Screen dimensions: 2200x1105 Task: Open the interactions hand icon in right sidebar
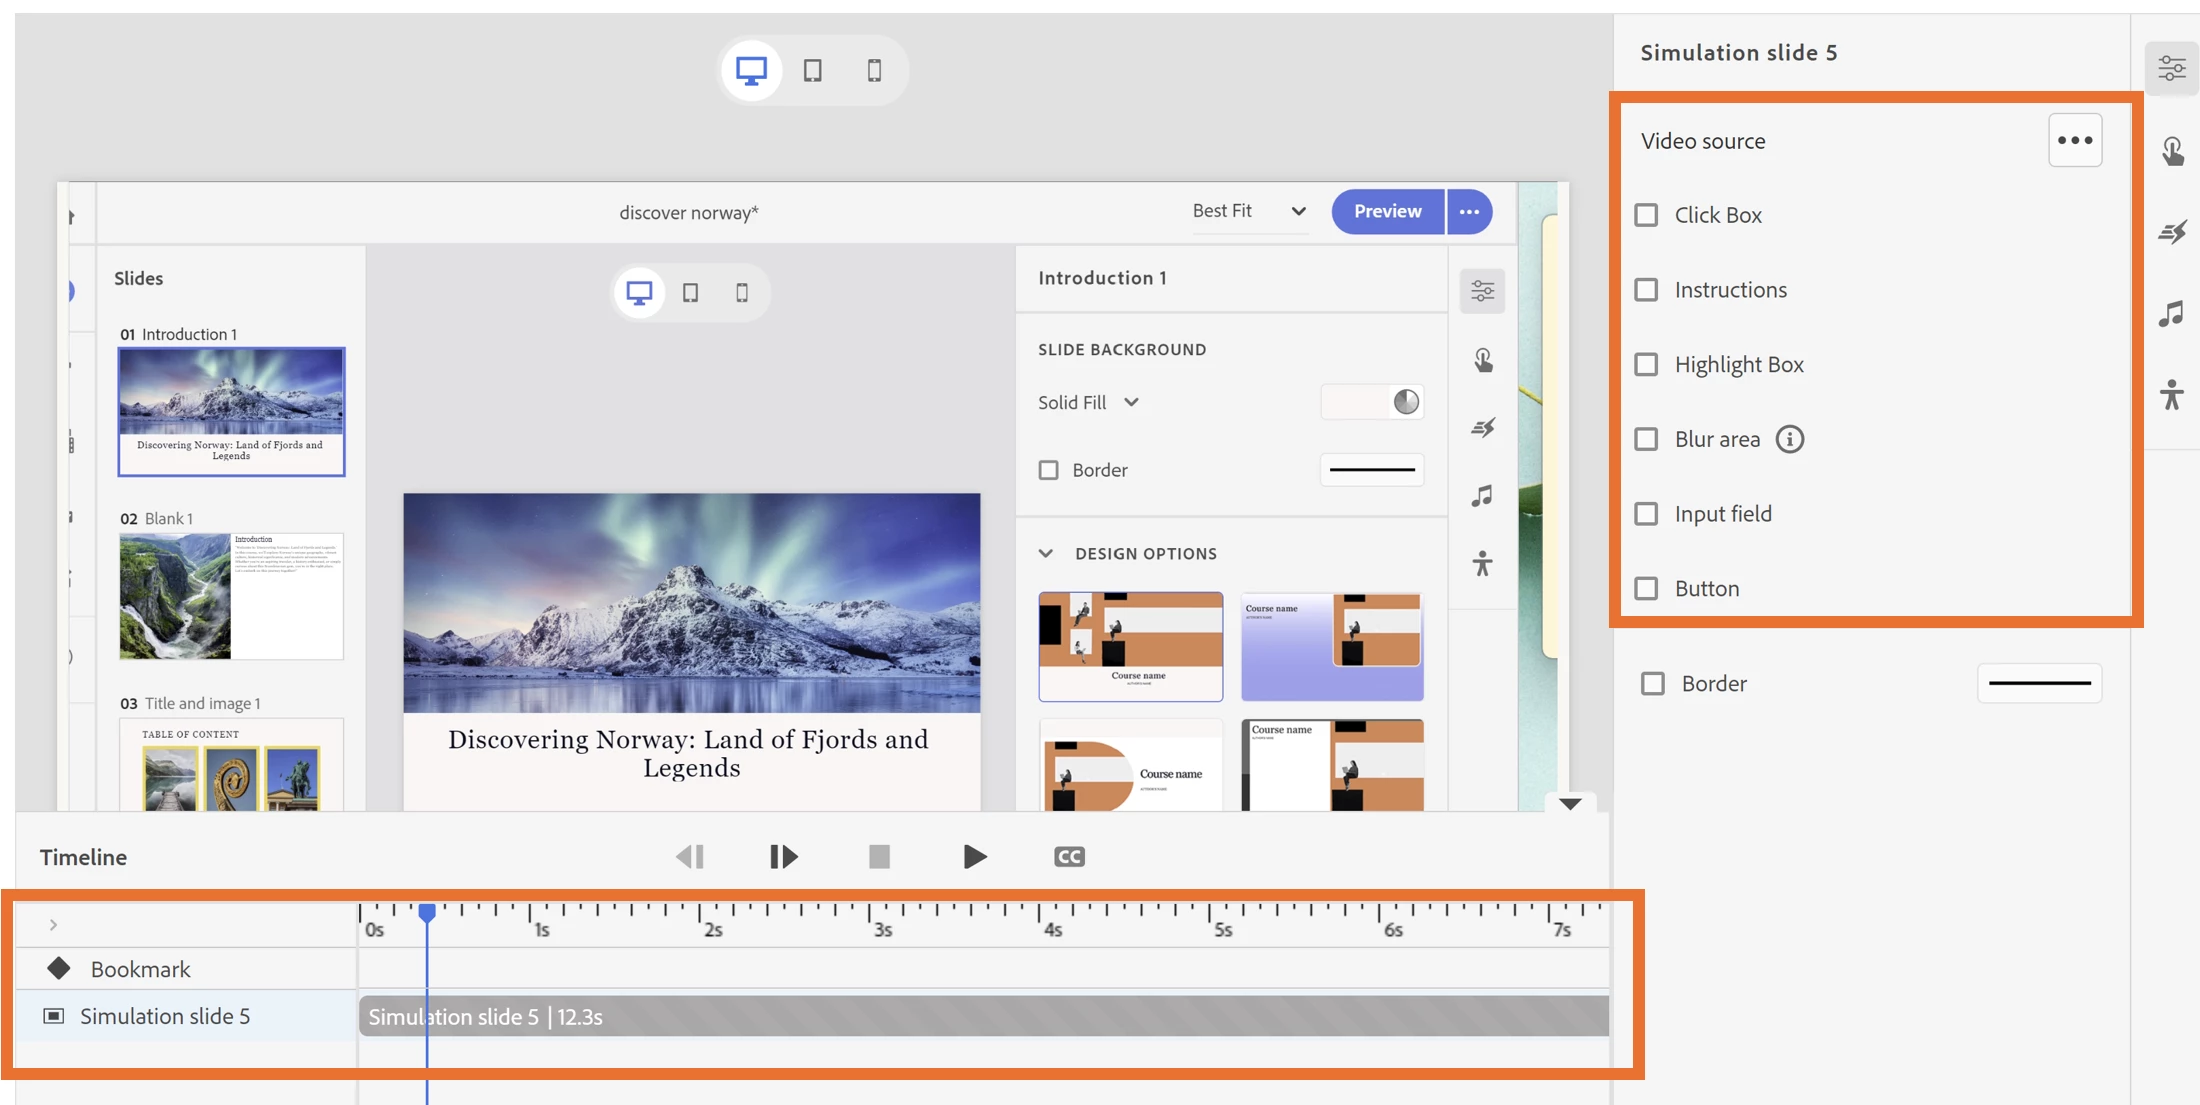click(x=2172, y=151)
